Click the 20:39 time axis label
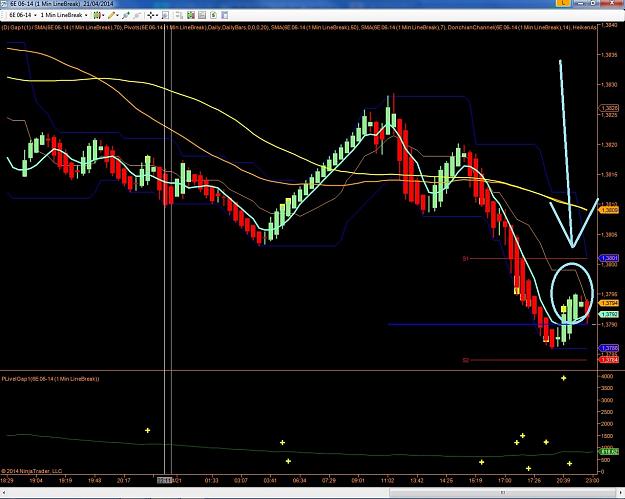This screenshot has height=499, width=625. tap(563, 481)
